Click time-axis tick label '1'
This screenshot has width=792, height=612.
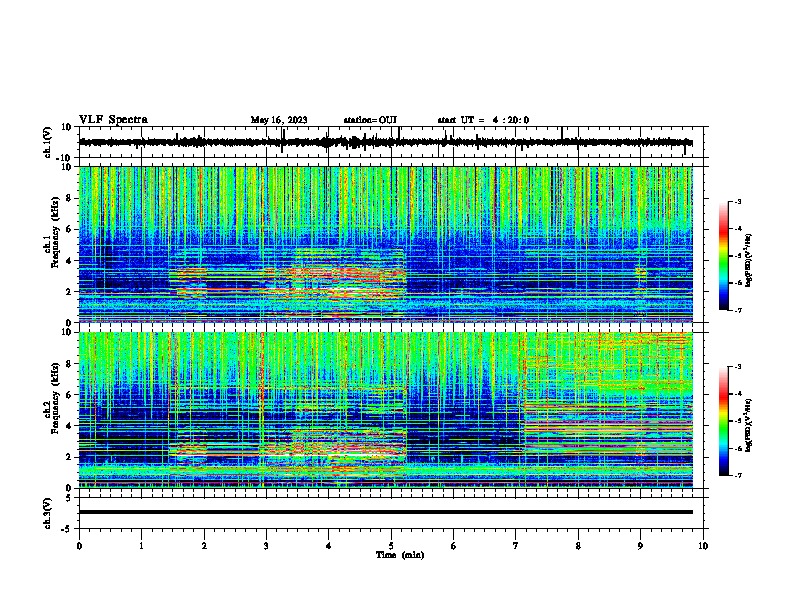141,546
